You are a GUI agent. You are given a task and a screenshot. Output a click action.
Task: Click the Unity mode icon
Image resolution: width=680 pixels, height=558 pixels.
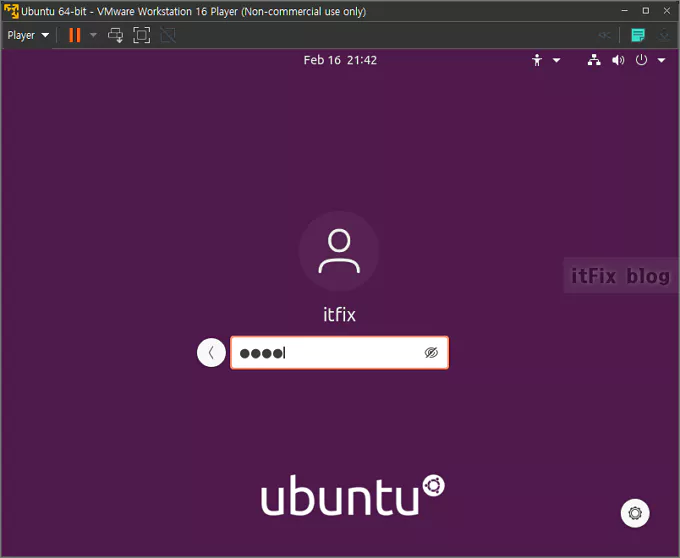coord(168,35)
